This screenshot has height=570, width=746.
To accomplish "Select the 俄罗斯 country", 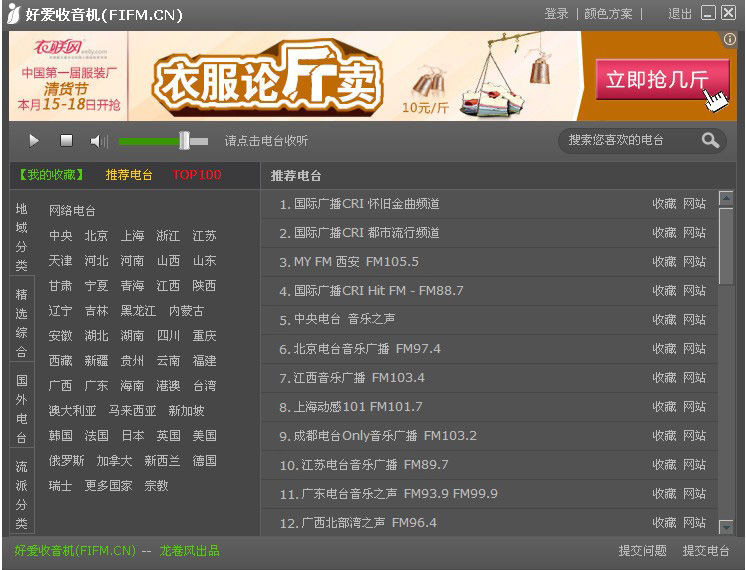I will point(66,461).
